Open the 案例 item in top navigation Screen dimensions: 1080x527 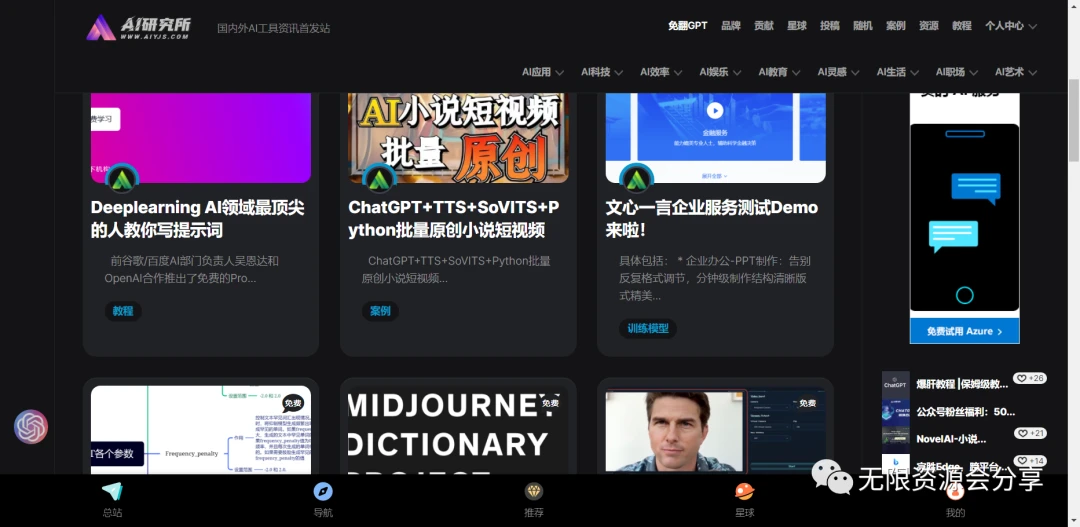pos(896,26)
